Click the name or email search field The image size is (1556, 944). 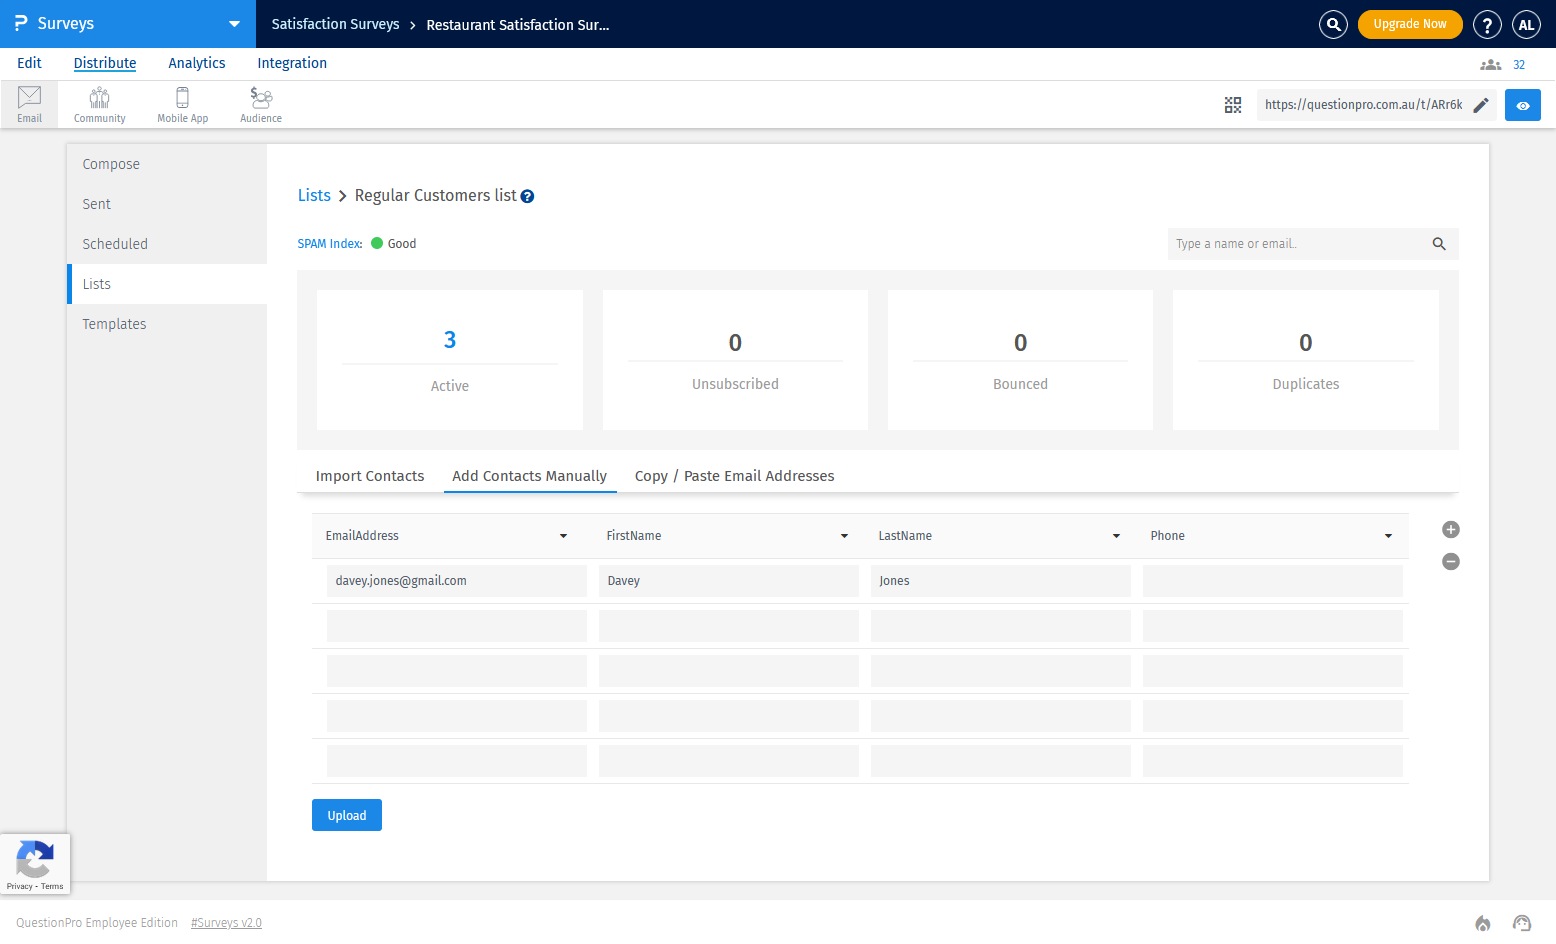(x=1298, y=244)
